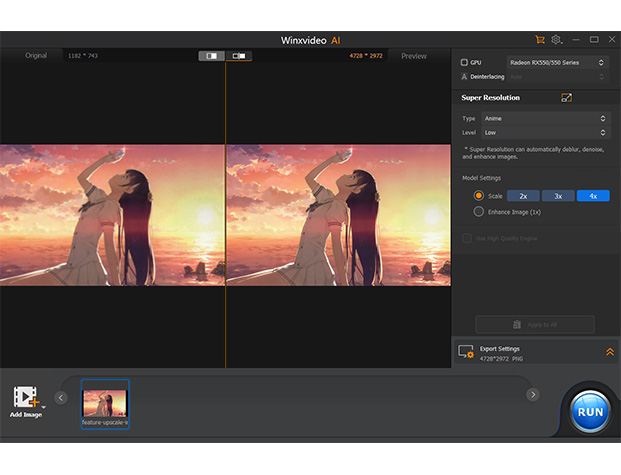
Task: Click the 4728*2972 PNG export info text
Action: click(501, 359)
